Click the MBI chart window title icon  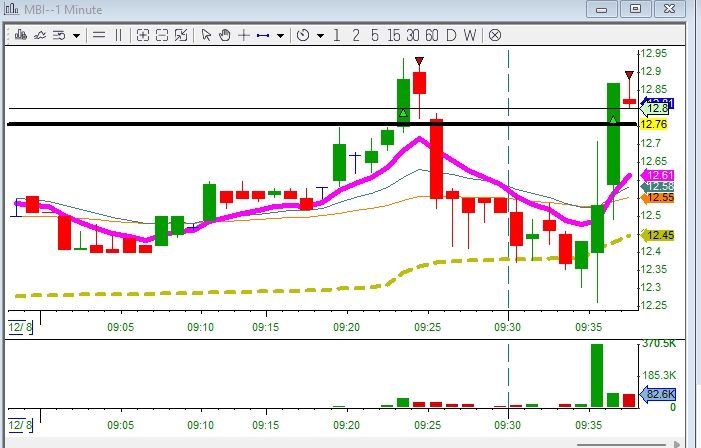tap(12, 8)
